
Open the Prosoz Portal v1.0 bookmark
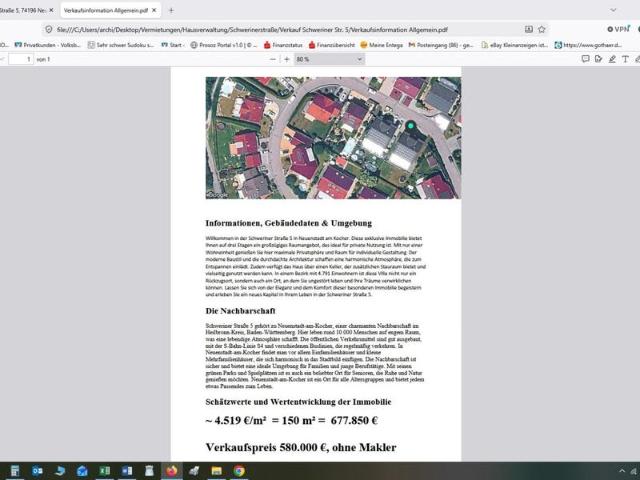coord(224,45)
